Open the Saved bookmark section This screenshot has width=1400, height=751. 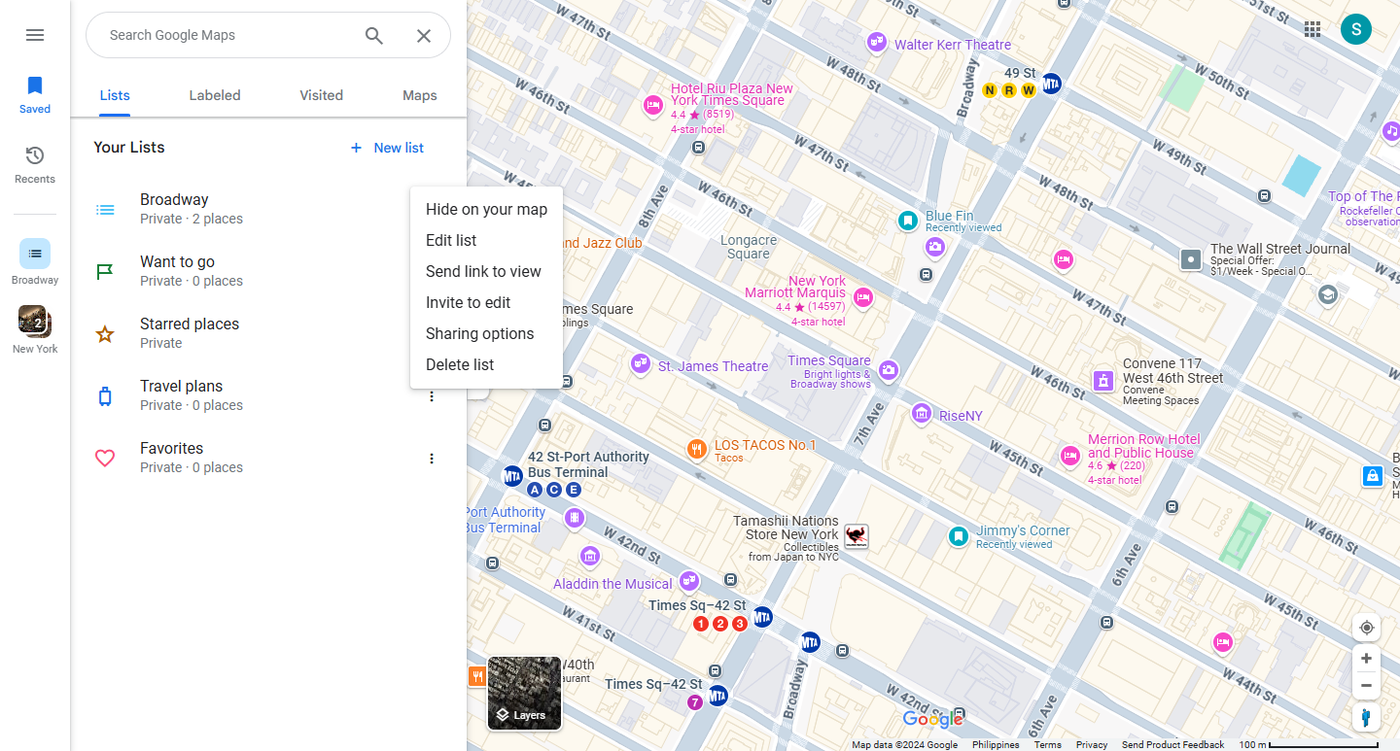coord(35,94)
